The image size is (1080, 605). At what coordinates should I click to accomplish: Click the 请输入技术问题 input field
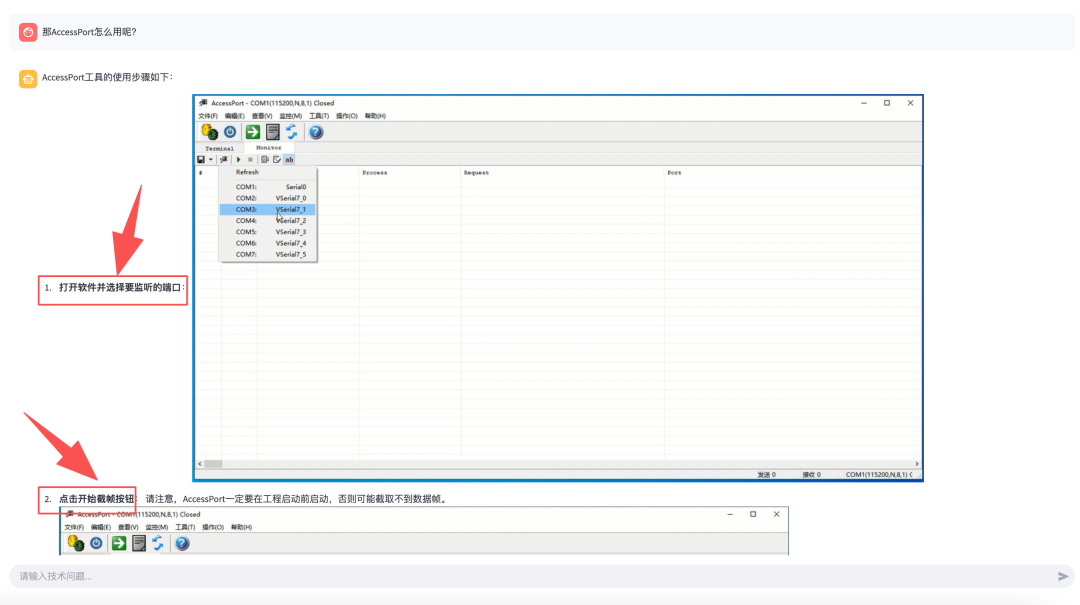click(500, 576)
